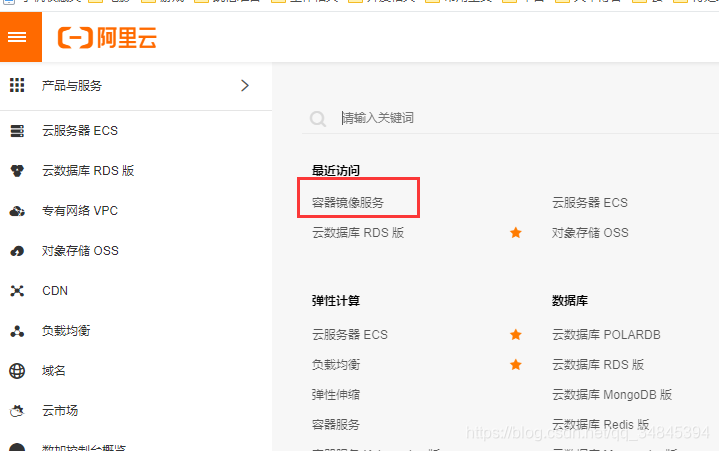Click the globe domain icon in sidebar
This screenshot has width=719, height=451.
tap(17, 371)
